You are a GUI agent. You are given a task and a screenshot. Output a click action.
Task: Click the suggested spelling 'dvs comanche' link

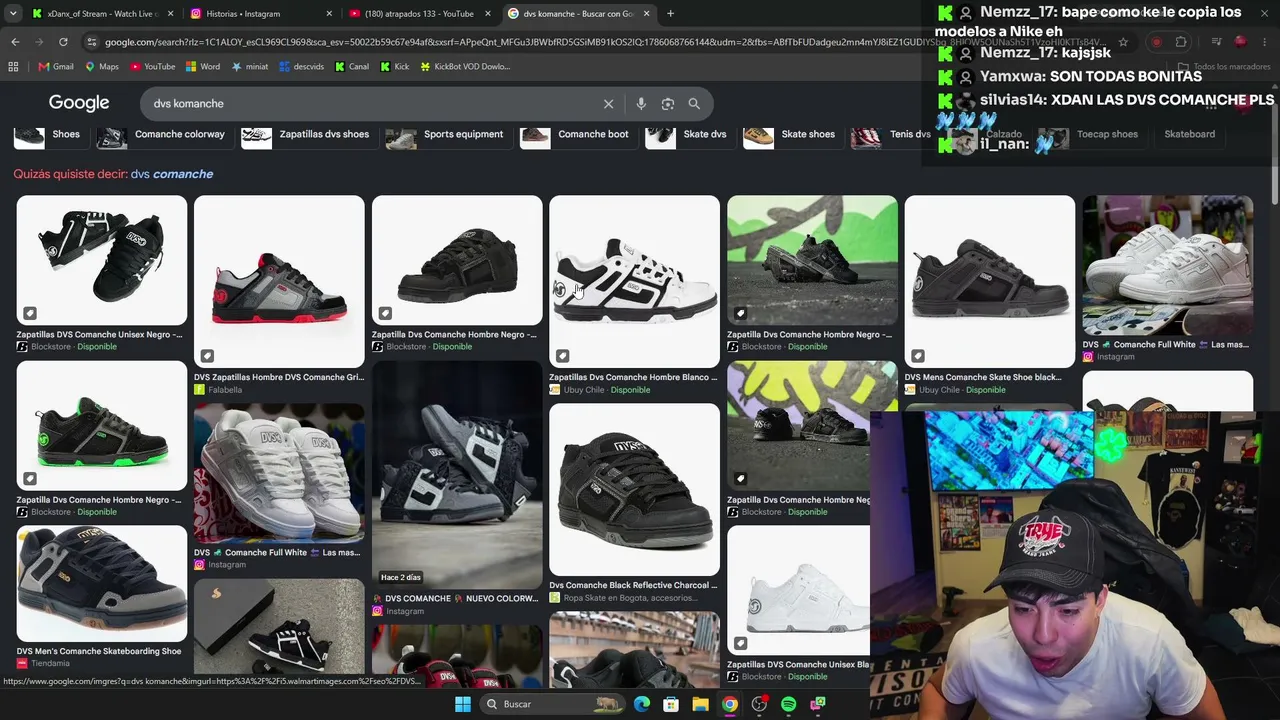172,174
